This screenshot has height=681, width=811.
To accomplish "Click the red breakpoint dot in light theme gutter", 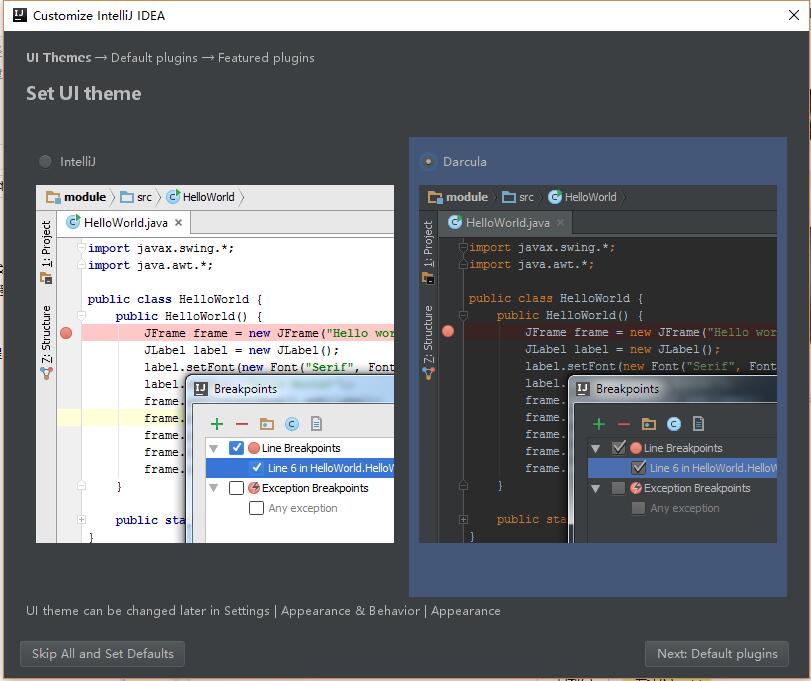I will [66, 333].
